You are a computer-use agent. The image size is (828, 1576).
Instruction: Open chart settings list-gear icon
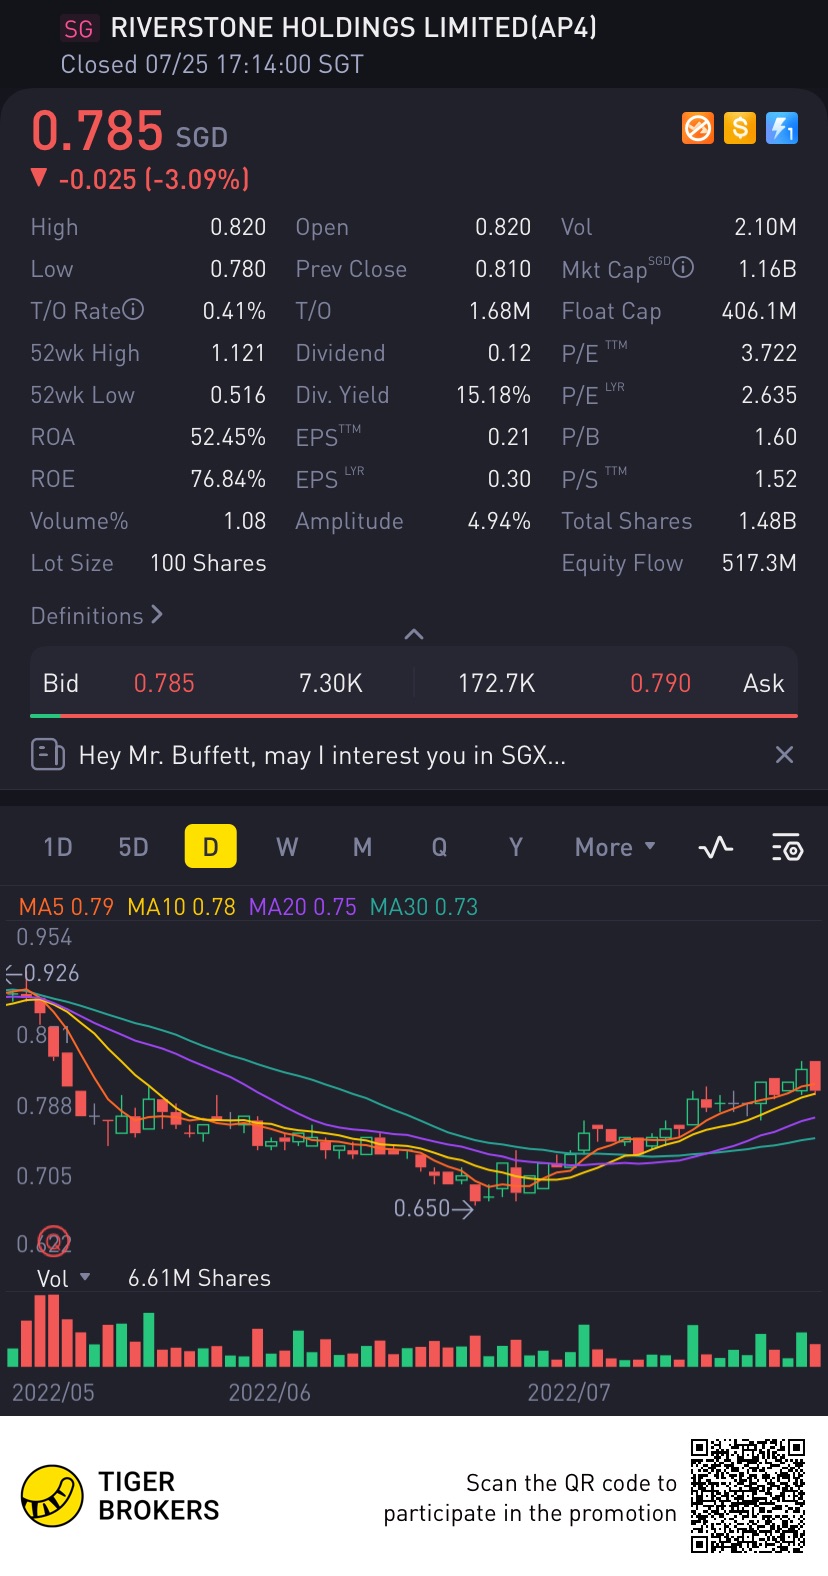787,848
